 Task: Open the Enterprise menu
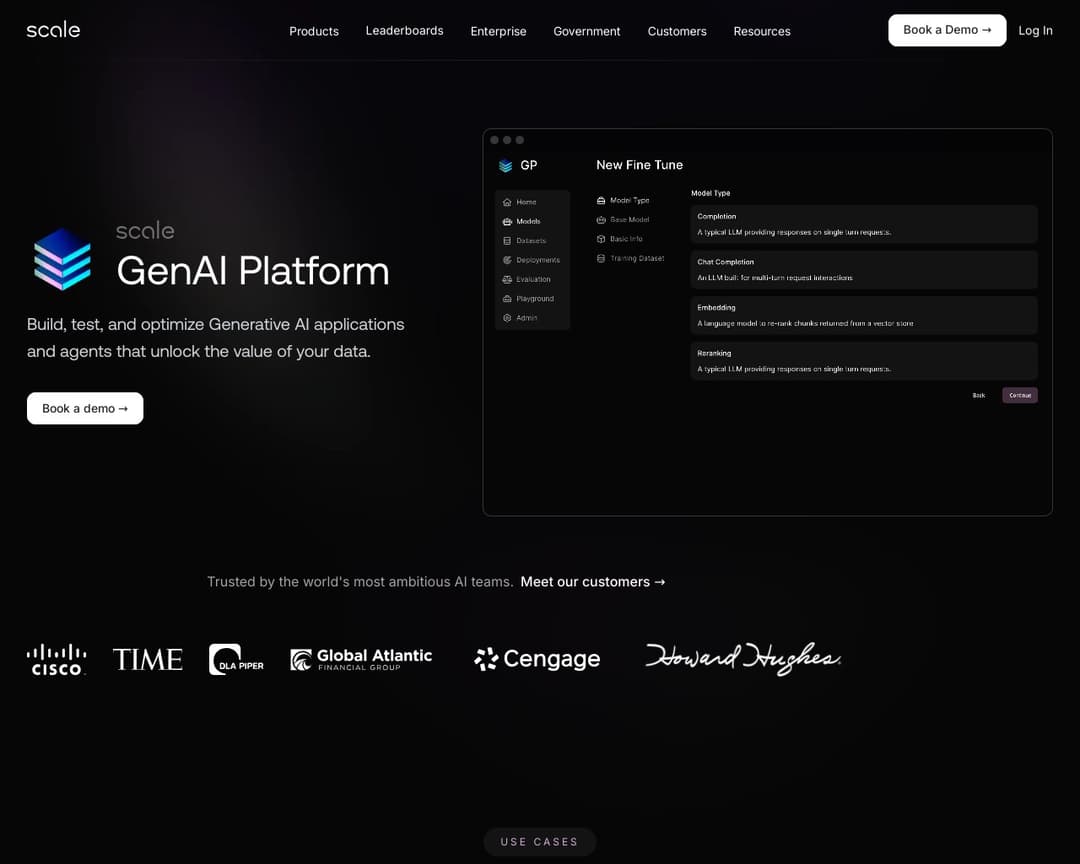(x=498, y=31)
